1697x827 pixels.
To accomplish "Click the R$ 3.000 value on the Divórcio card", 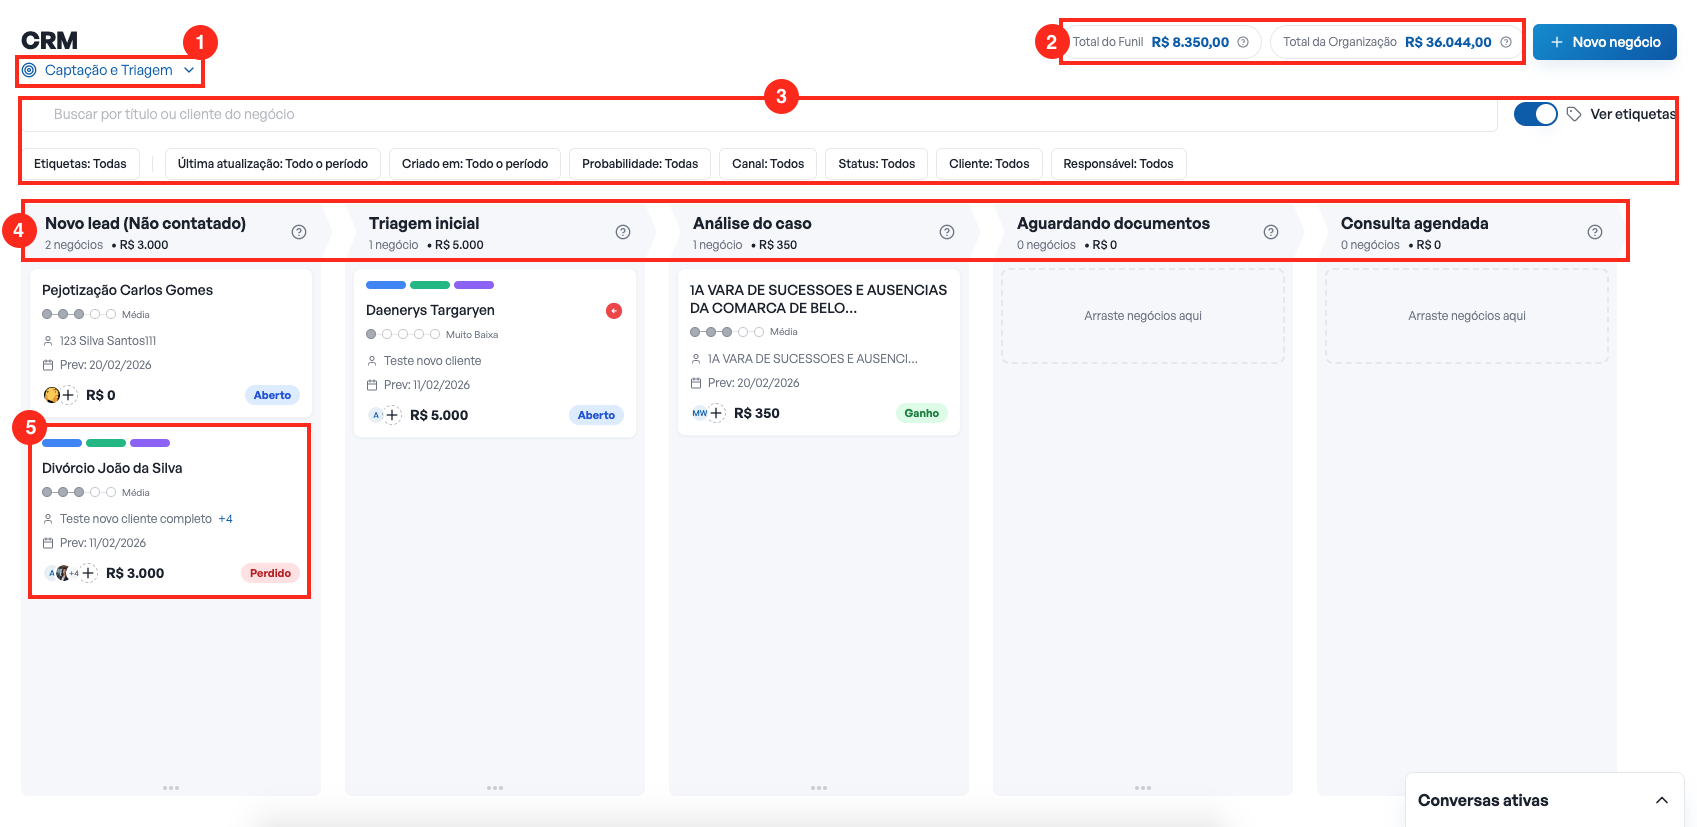I will [135, 573].
